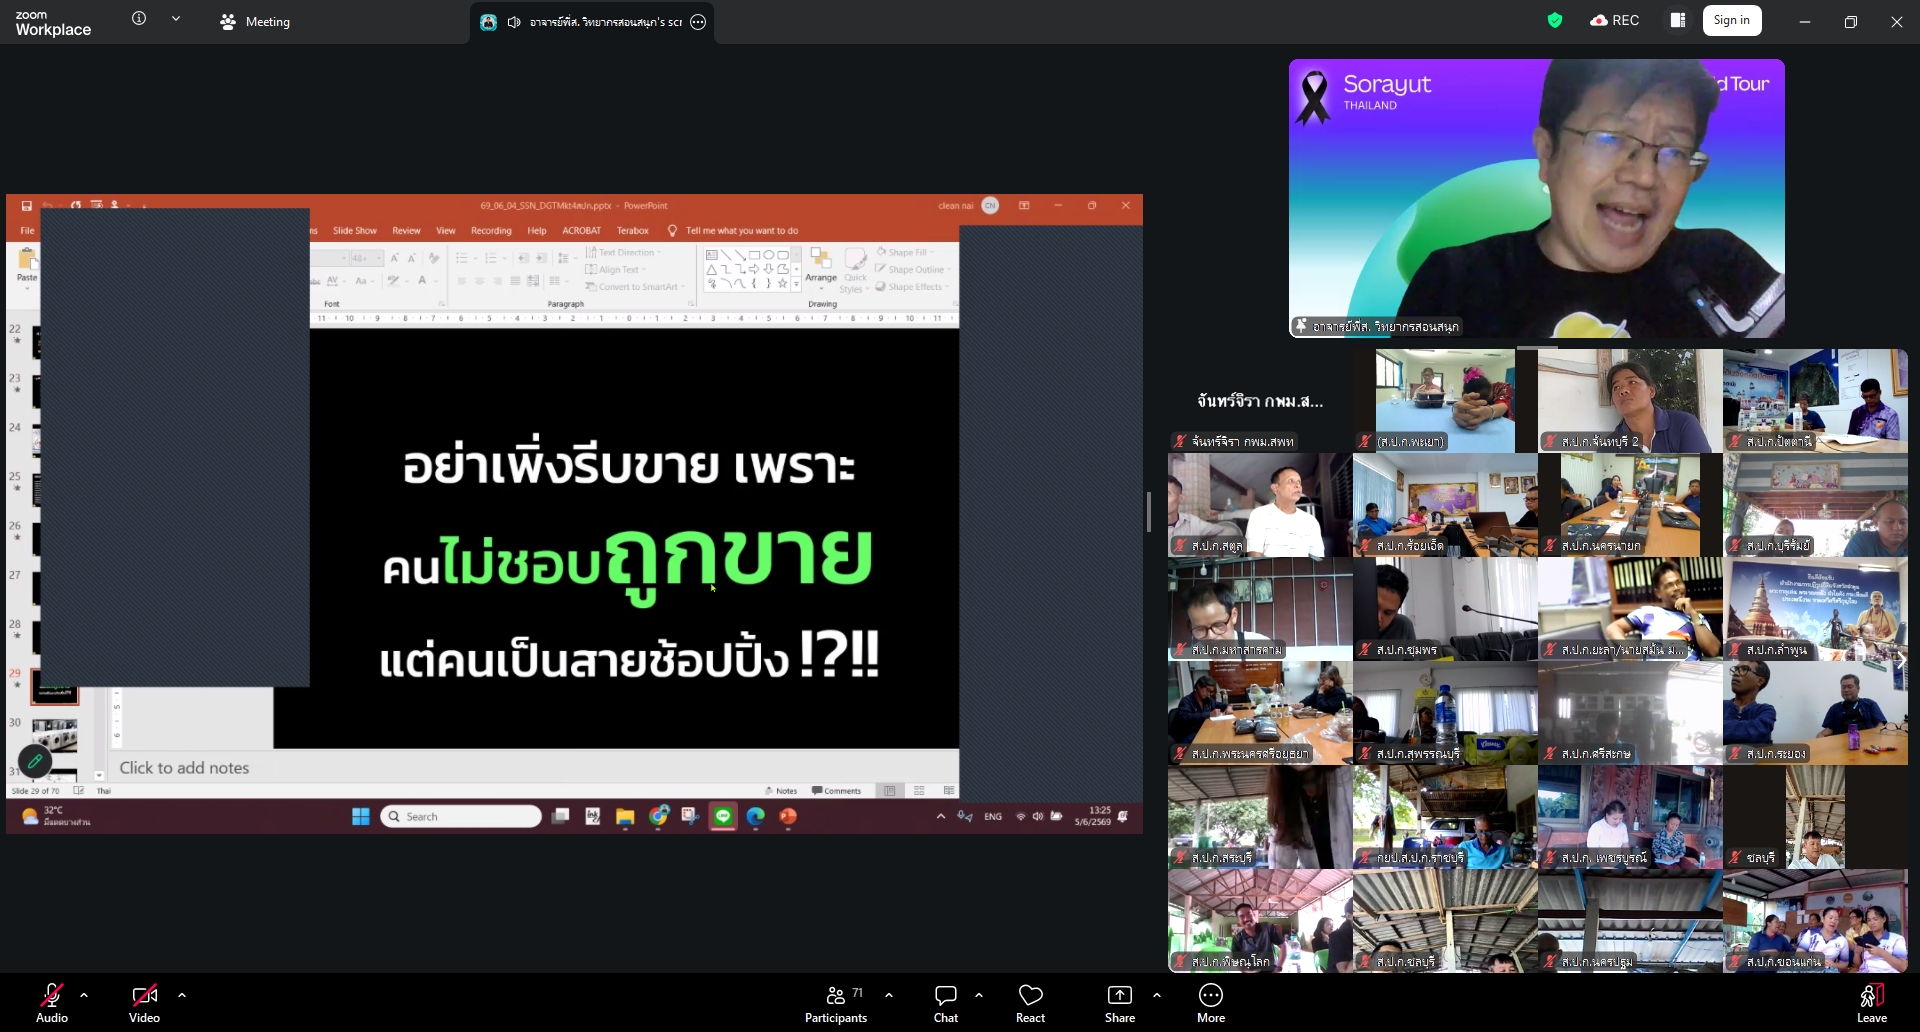
Task: Open the meeting information icon
Action: [139, 19]
